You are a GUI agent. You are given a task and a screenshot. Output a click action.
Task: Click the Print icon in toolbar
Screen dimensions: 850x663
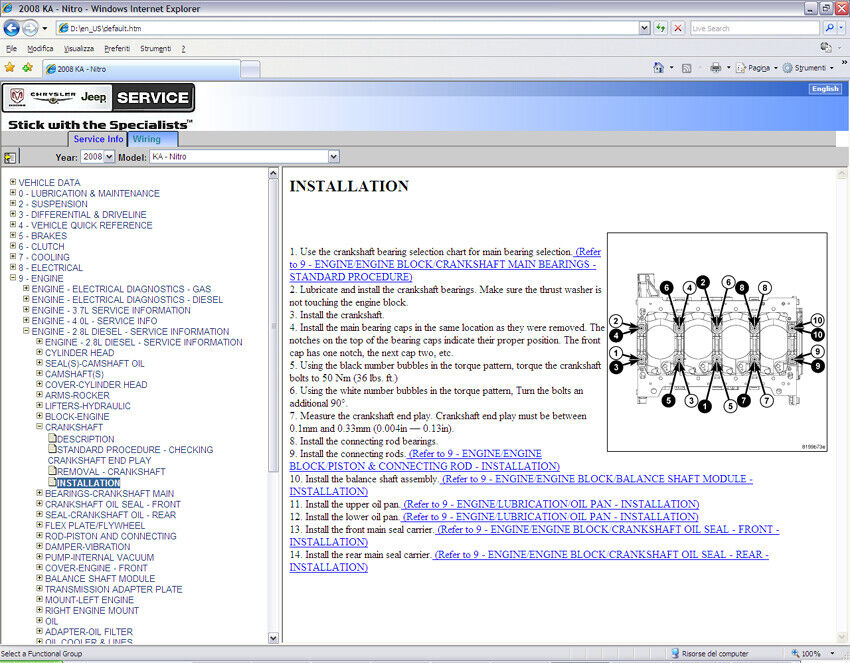click(x=715, y=68)
